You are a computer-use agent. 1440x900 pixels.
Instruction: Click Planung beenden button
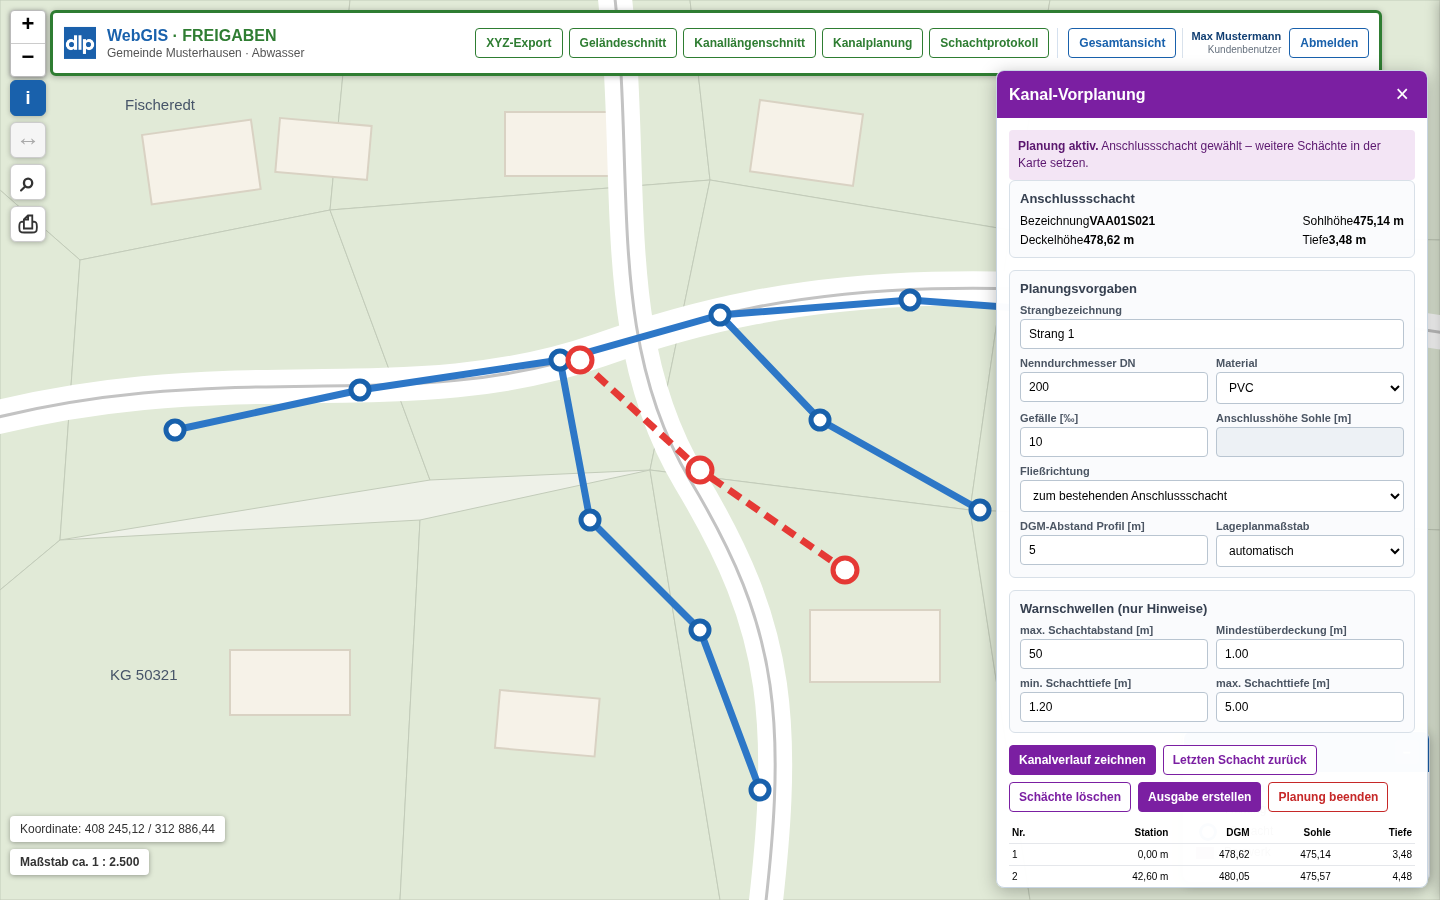[1328, 797]
